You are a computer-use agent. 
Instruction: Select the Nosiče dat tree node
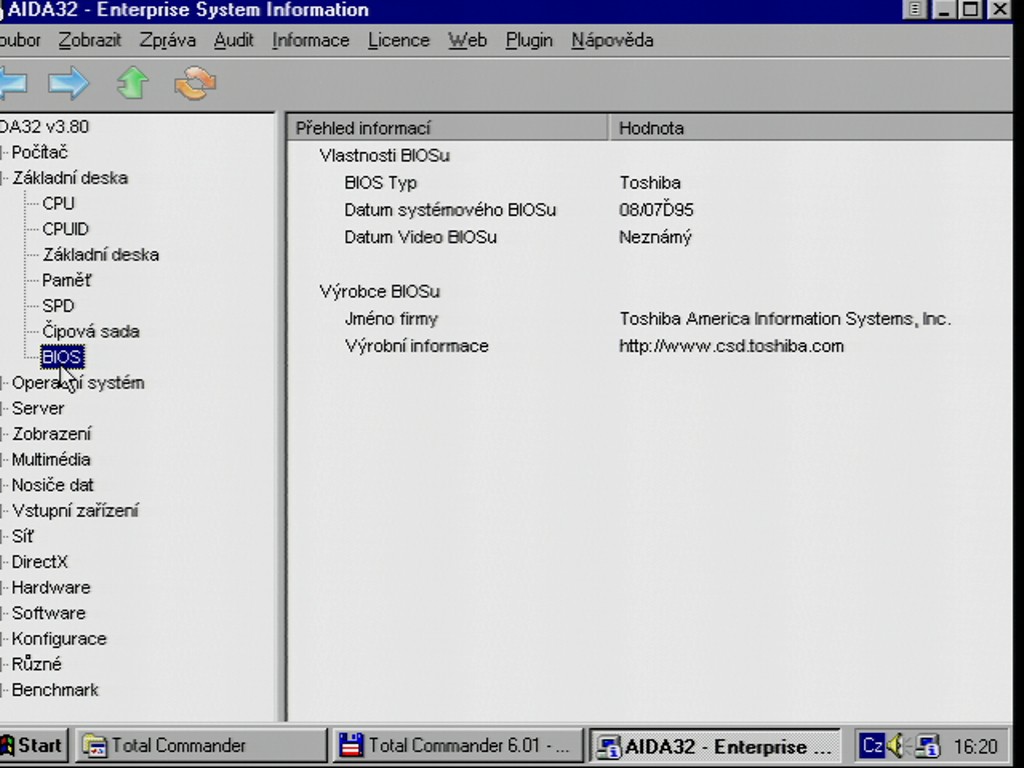(x=52, y=485)
